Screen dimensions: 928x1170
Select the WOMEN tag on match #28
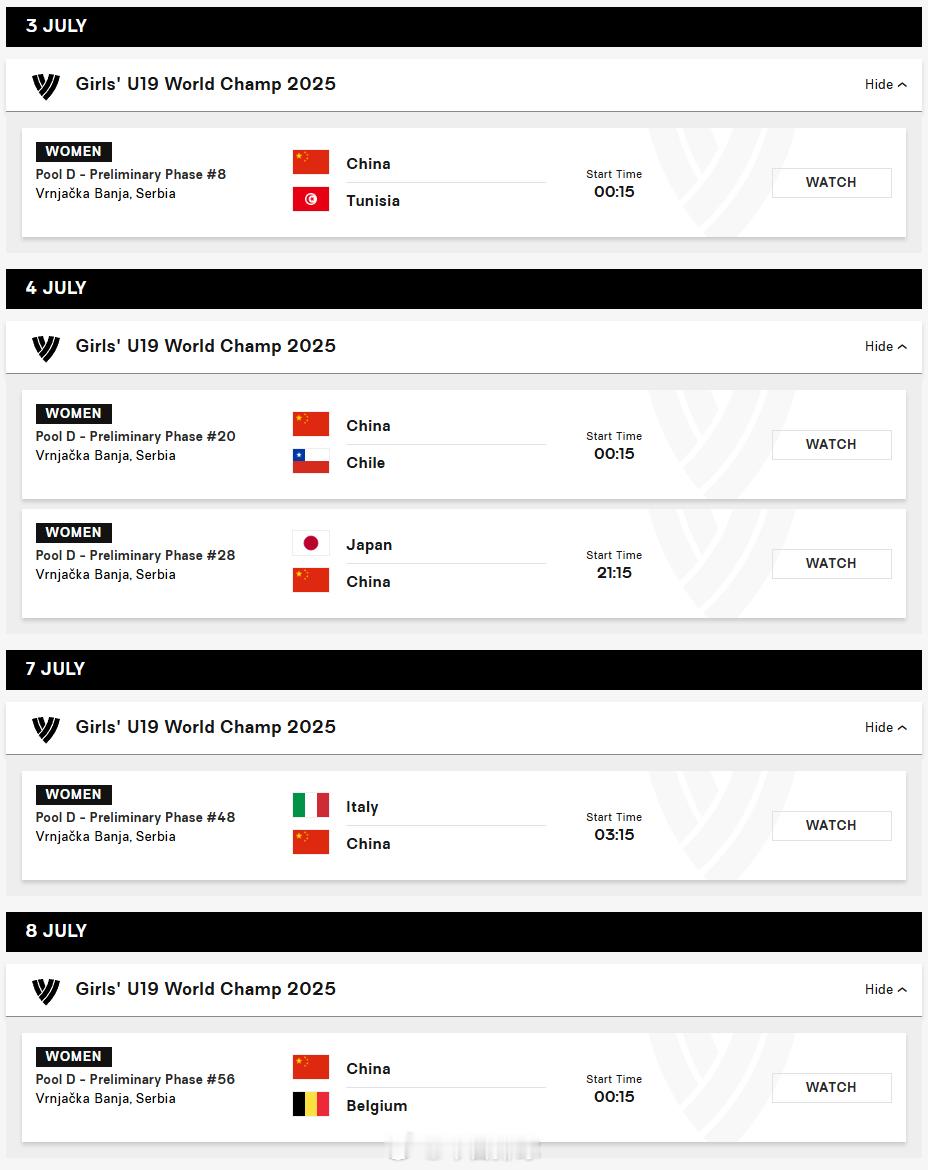pos(74,533)
